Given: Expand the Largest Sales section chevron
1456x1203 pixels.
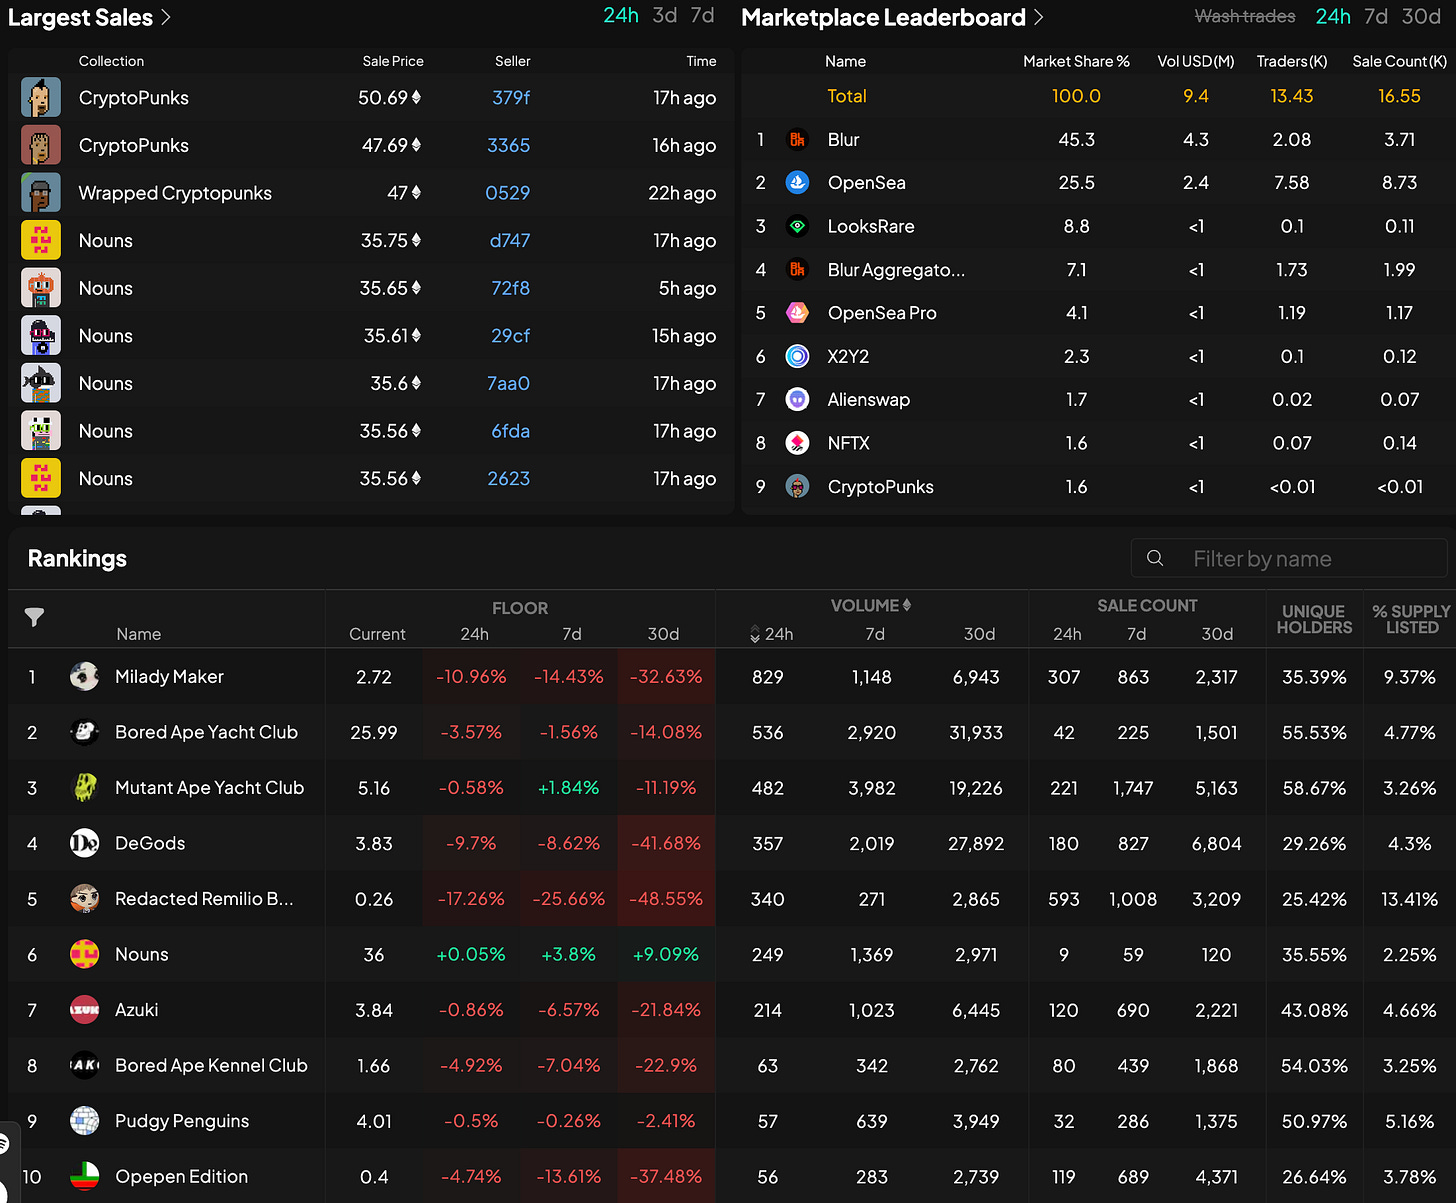Looking at the screenshot, I should click(x=166, y=17).
